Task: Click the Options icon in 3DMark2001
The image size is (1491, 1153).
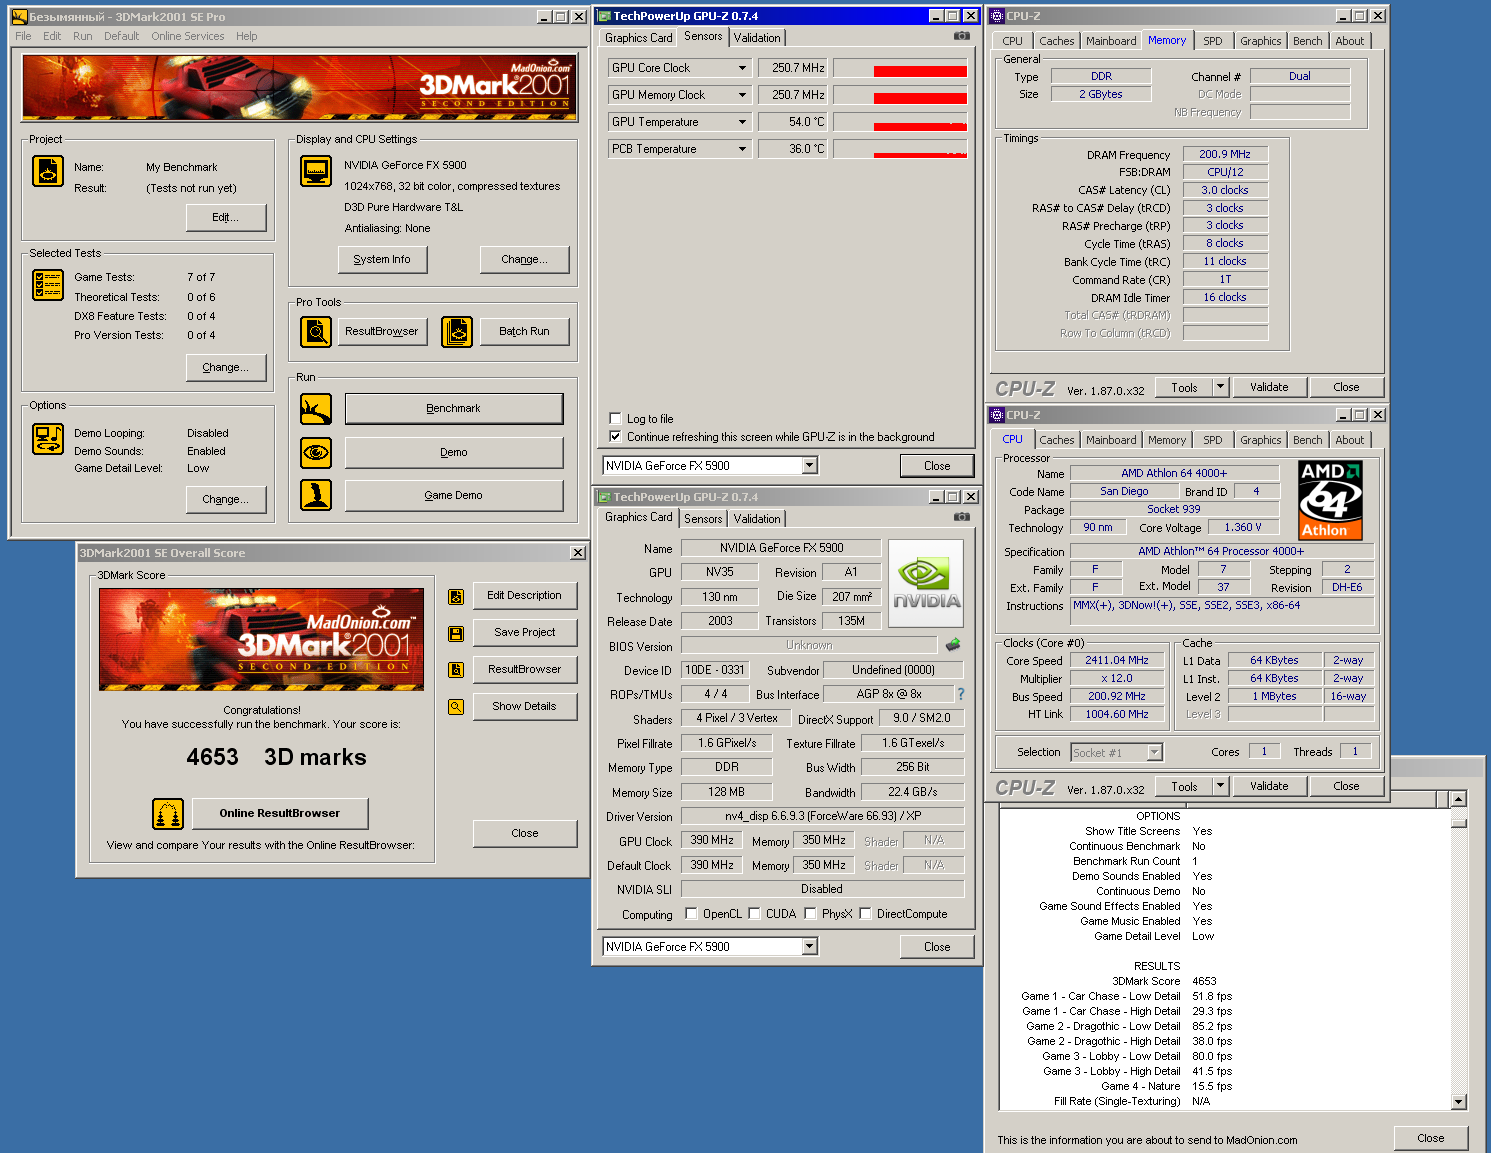Action: tap(48, 438)
